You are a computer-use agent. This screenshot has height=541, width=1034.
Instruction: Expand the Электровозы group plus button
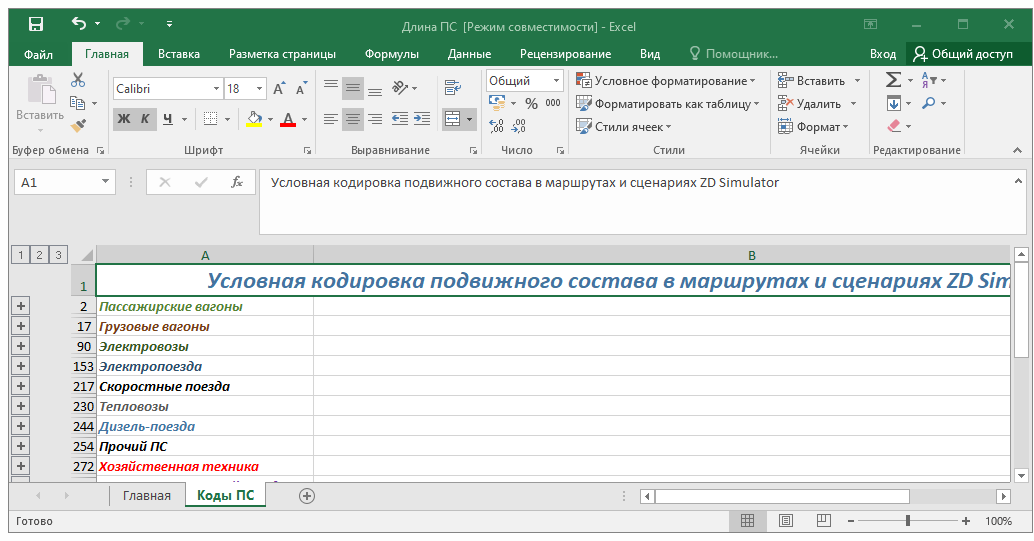(x=21, y=346)
